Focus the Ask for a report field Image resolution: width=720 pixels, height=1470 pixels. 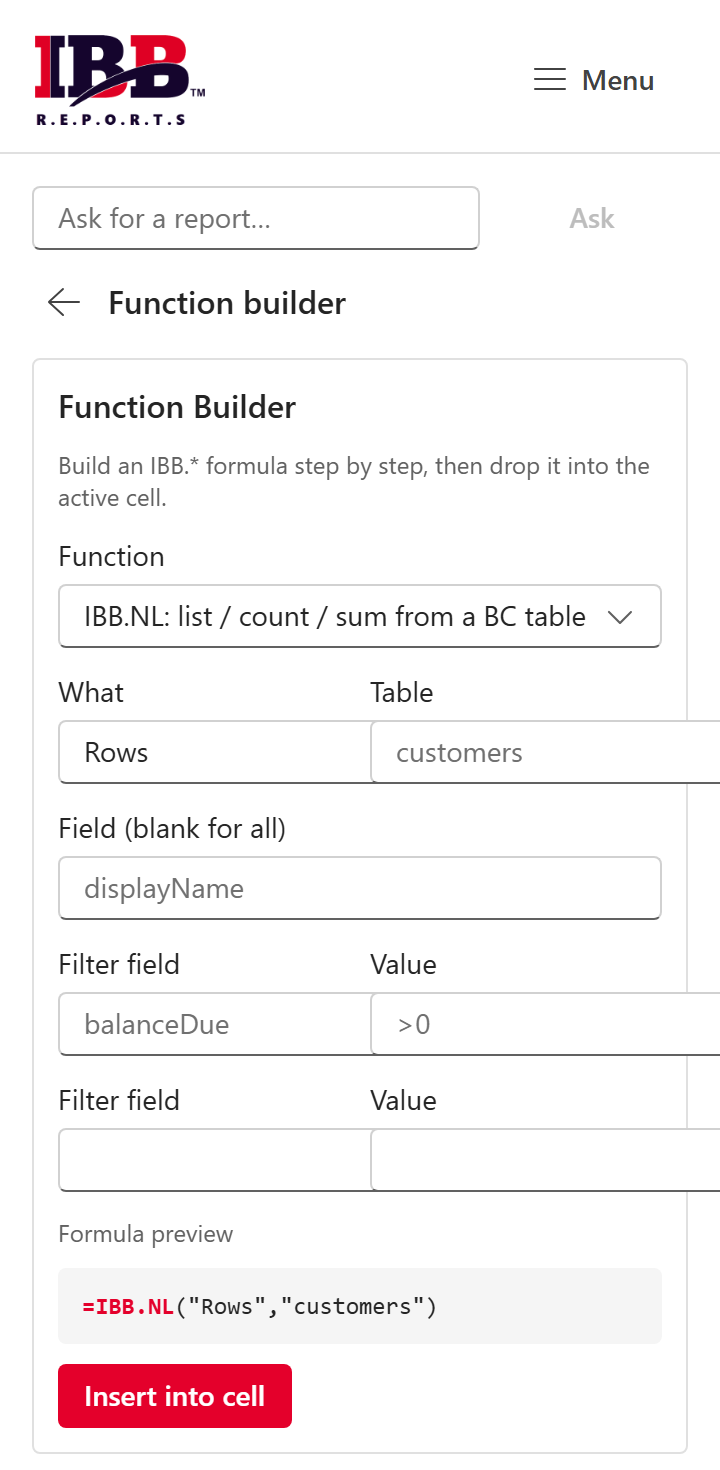tap(256, 218)
